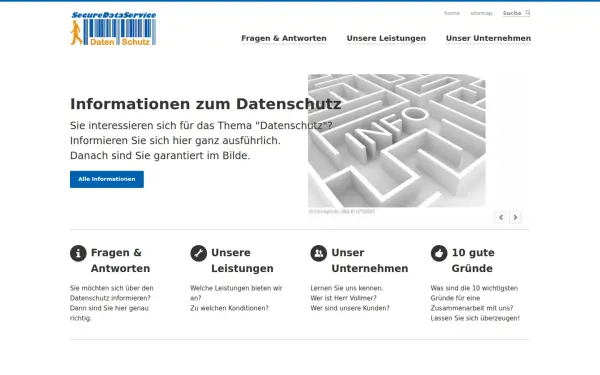Screen dimensions: 600x375
Task: Click text 'Wer ist Herr Vollmer?'
Action: 343,298
